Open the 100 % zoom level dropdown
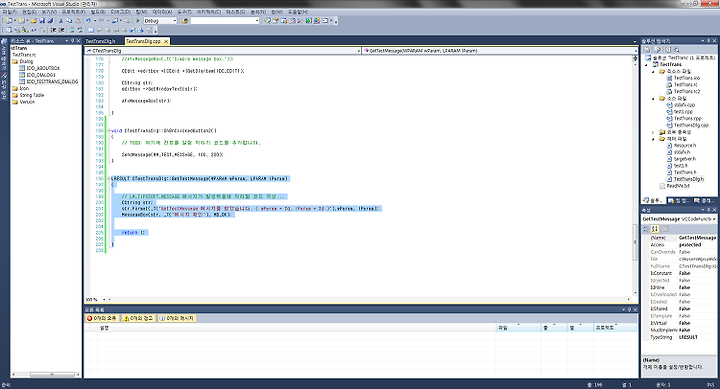 (x=104, y=299)
